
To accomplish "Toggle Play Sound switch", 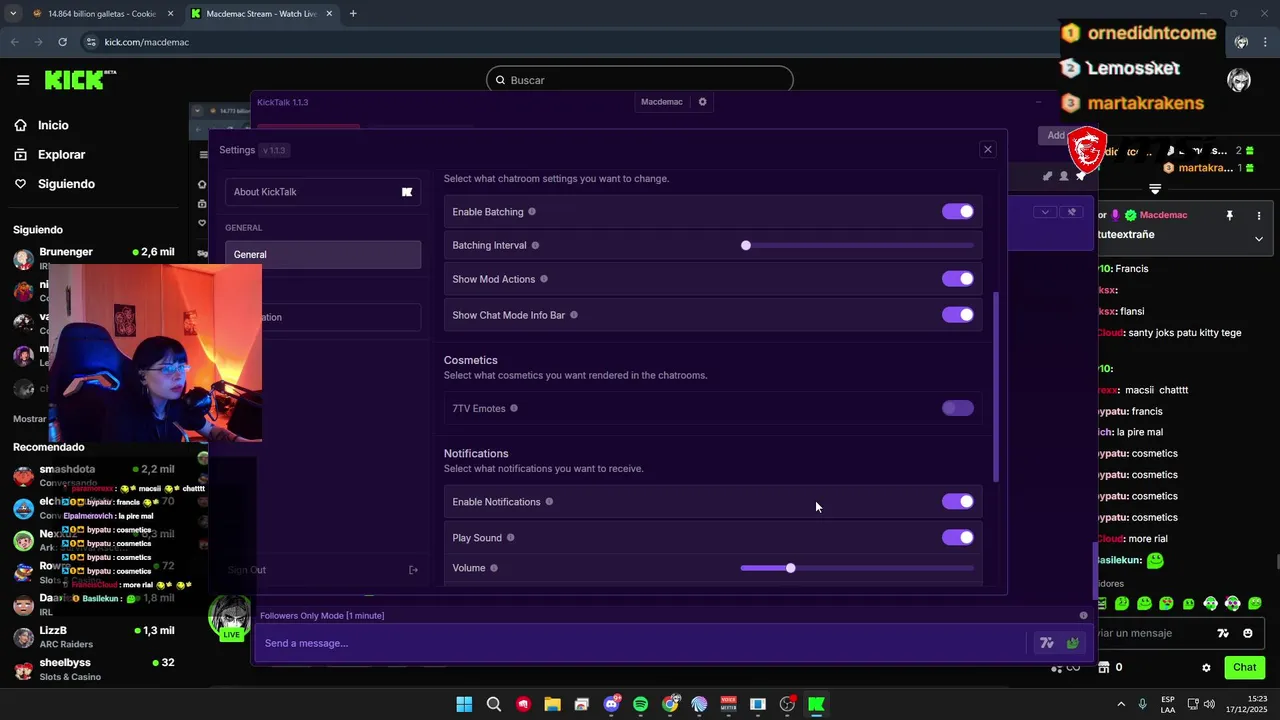I will (957, 538).
